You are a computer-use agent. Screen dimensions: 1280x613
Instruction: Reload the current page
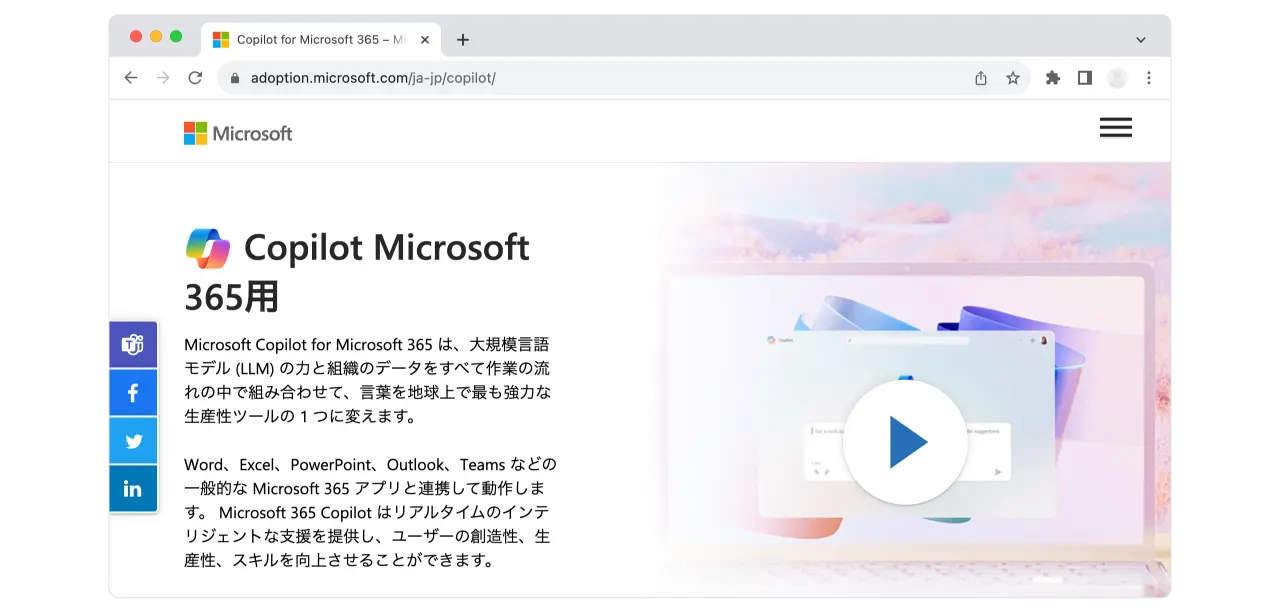click(x=195, y=78)
